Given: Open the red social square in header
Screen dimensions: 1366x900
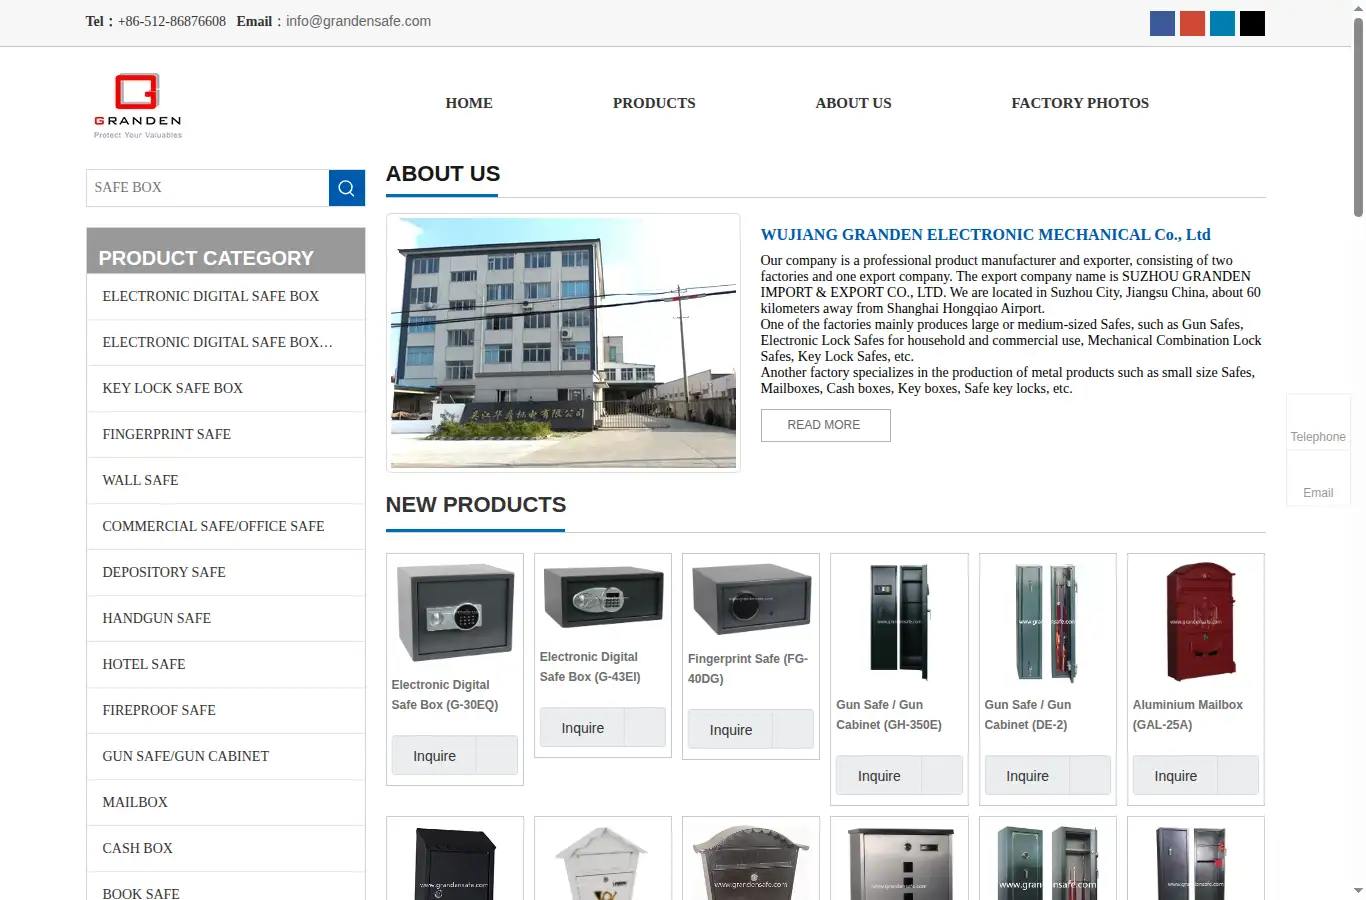Looking at the screenshot, I should coord(1192,23).
